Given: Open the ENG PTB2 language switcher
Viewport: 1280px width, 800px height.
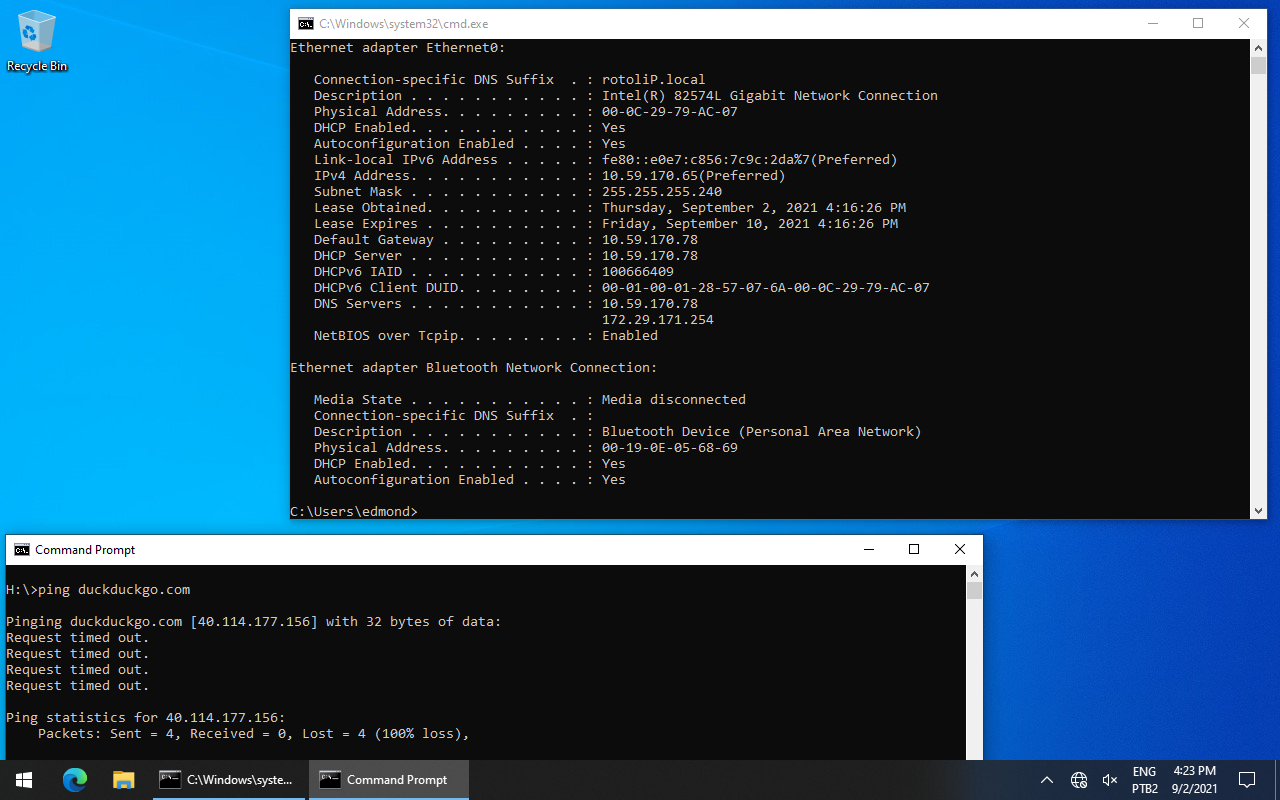Looking at the screenshot, I should coord(1144,779).
